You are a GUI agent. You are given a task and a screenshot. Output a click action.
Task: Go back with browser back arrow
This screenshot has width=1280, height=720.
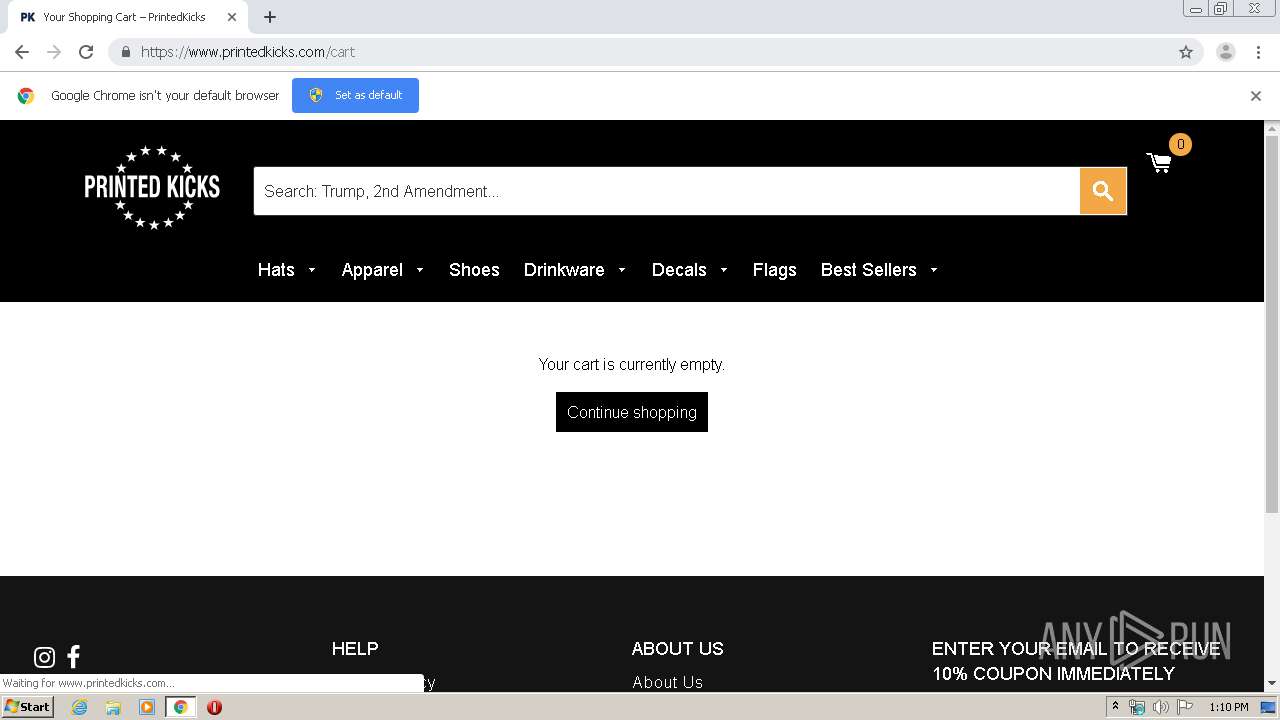pyautogui.click(x=22, y=52)
